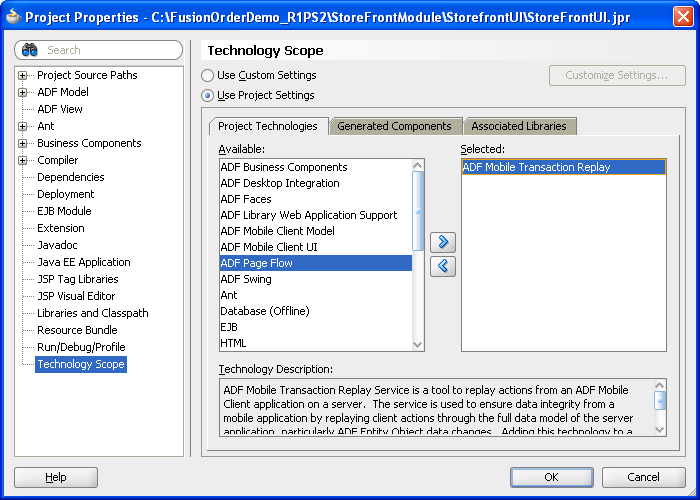Open Help for this dialog
Screen dimensions: 700x500
pos(56,477)
